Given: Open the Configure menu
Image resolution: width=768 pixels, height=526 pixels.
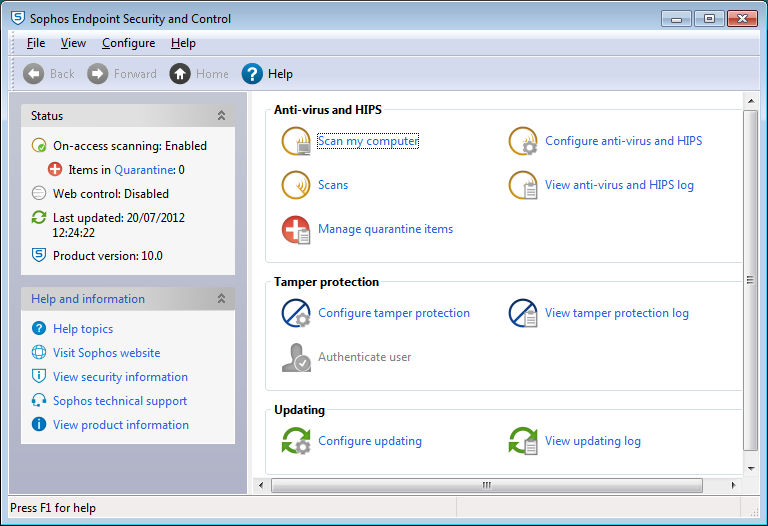Looking at the screenshot, I should point(128,43).
